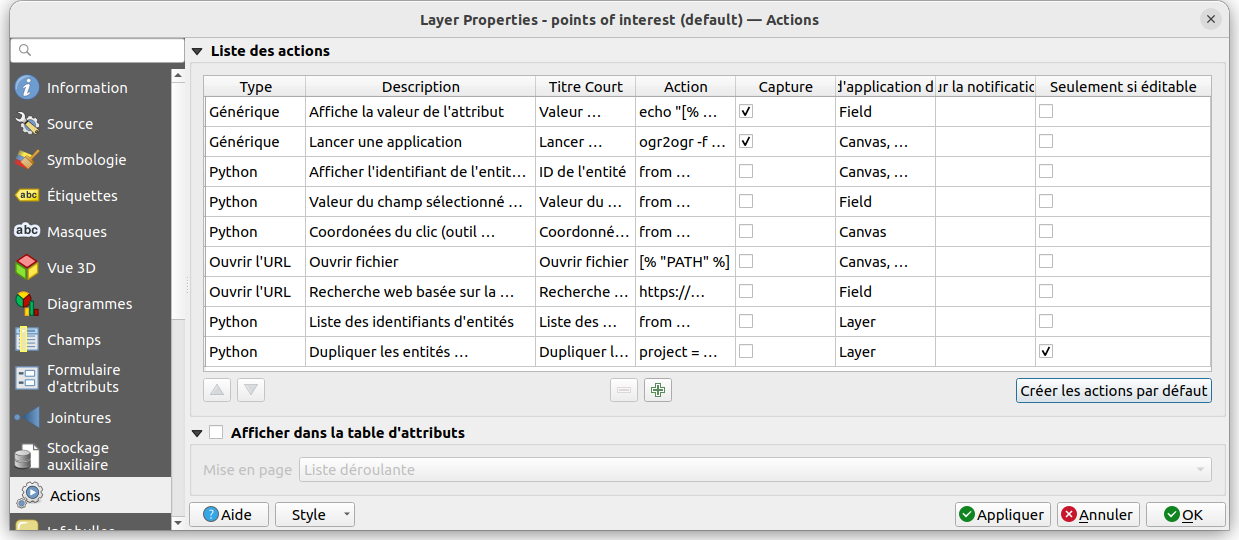Toggle Capture for Lancer une application
This screenshot has height=540, width=1239.
[746, 141]
